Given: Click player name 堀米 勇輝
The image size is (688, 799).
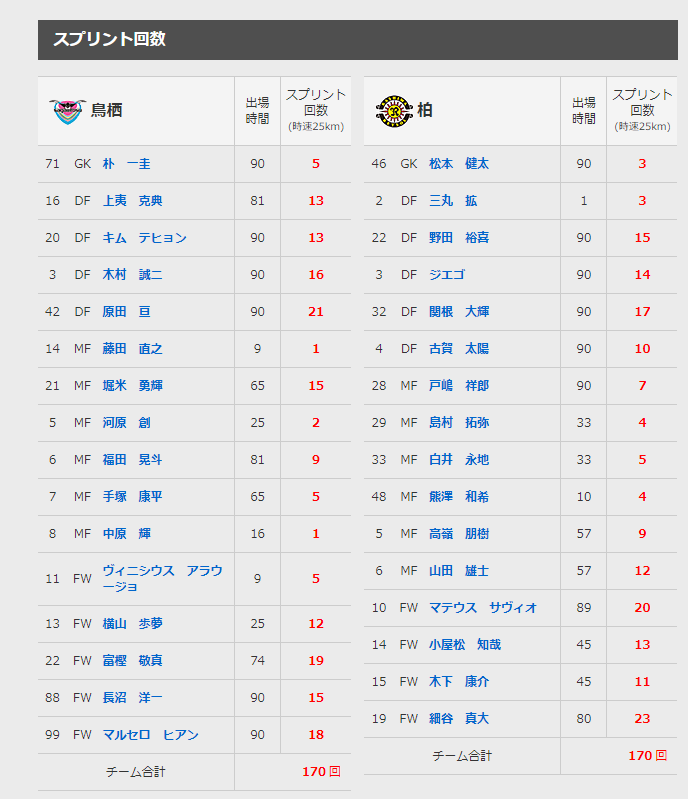Looking at the screenshot, I should pyautogui.click(x=133, y=386).
